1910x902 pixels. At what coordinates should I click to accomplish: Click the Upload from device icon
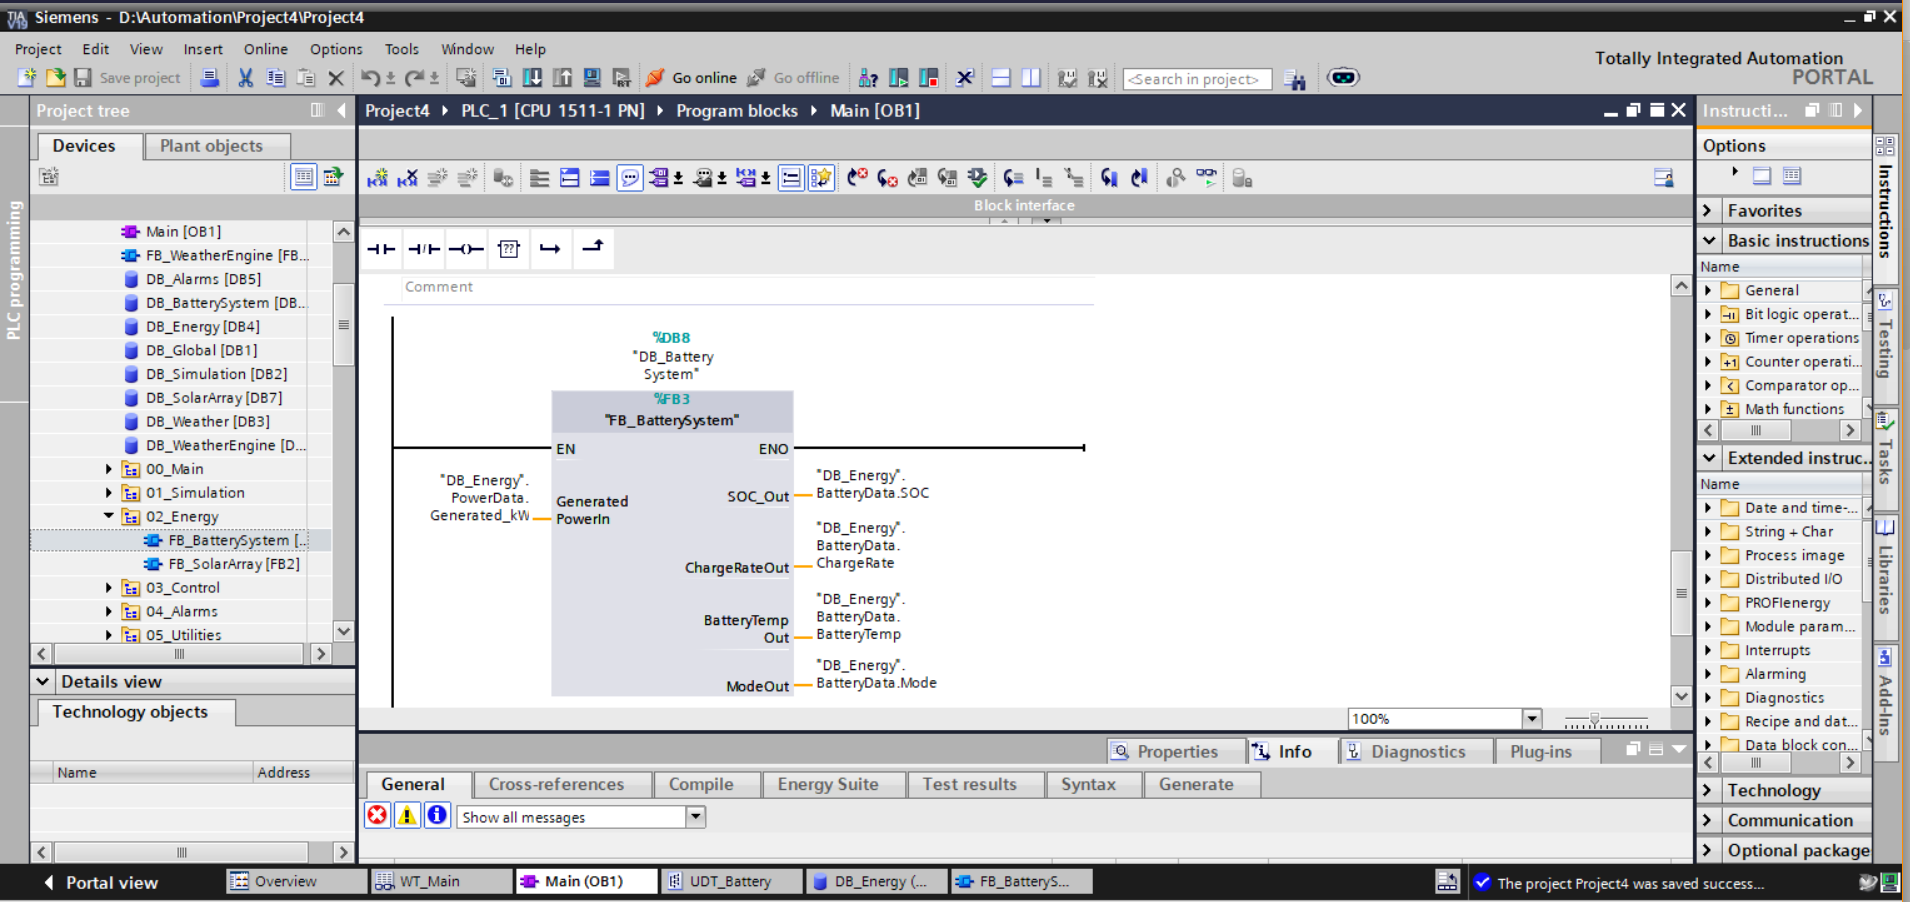click(563, 78)
